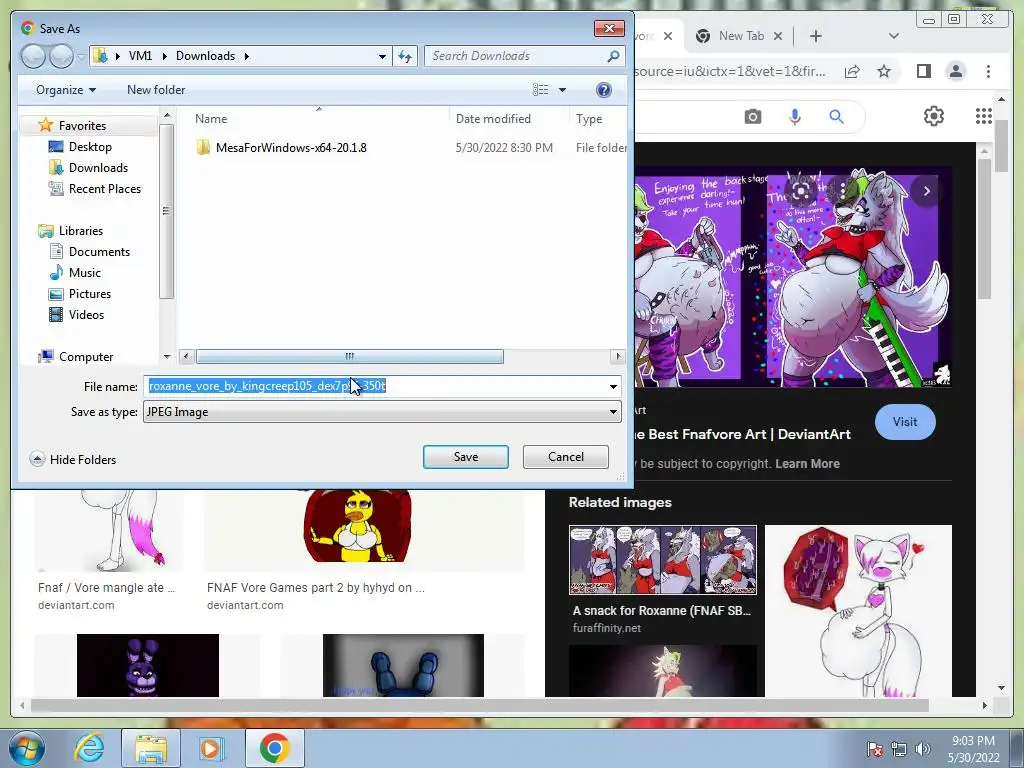Refresh the Downloads folder listing

click(405, 56)
